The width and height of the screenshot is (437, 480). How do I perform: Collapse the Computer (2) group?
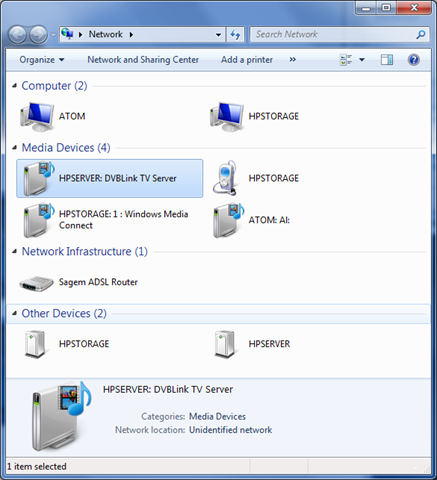coord(14,86)
